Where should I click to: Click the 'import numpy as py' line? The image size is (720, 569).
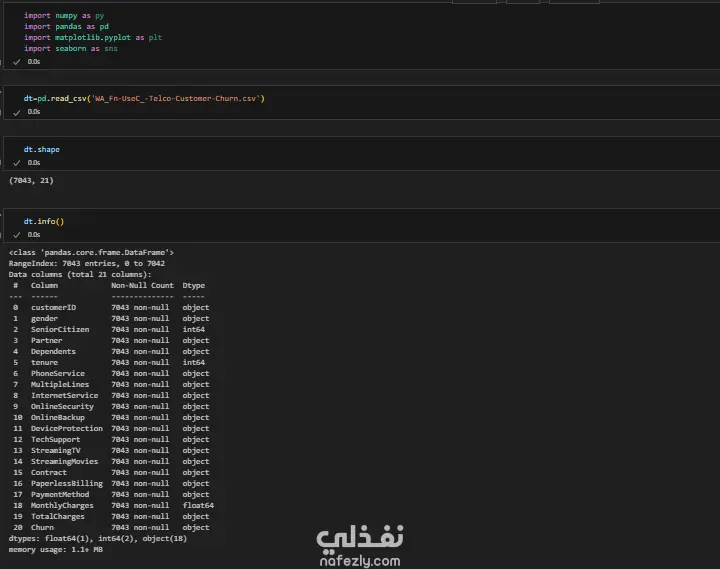tap(64, 16)
